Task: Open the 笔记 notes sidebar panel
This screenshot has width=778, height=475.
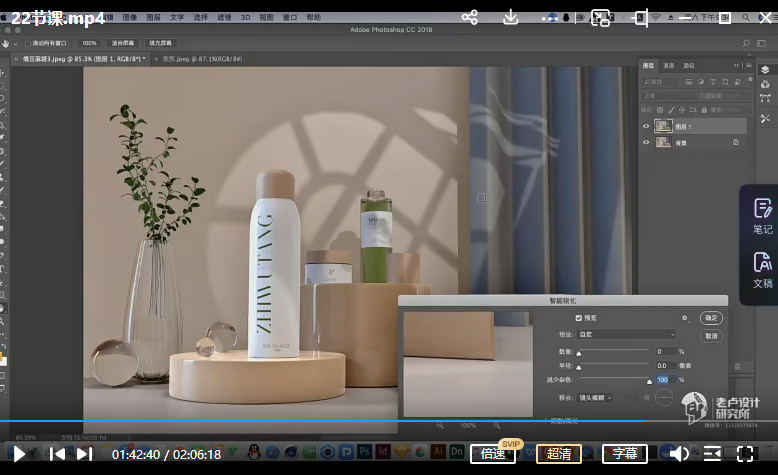Action: pos(762,215)
